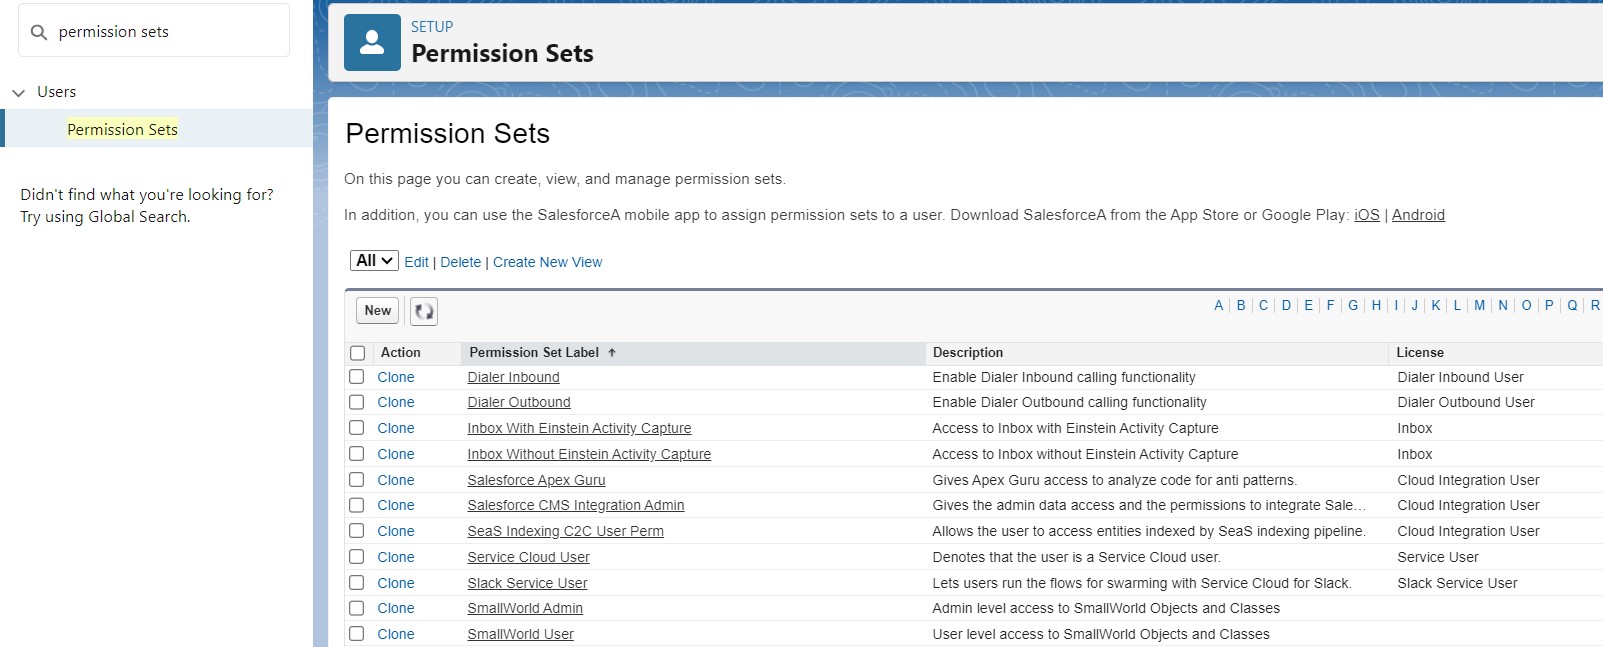Viewport: 1603px width, 647px height.
Task: Clone the SmallWorld User permission set
Action: (x=396, y=634)
